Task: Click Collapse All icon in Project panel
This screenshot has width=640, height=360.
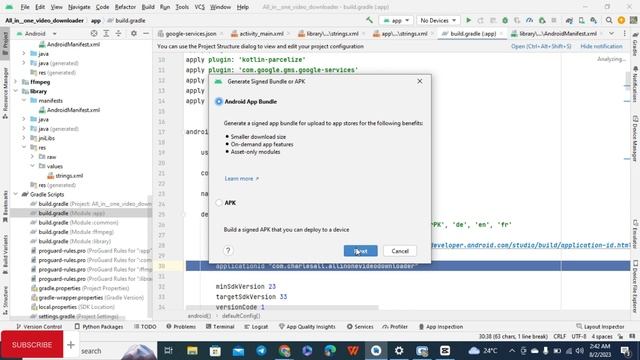Action: click(118, 33)
